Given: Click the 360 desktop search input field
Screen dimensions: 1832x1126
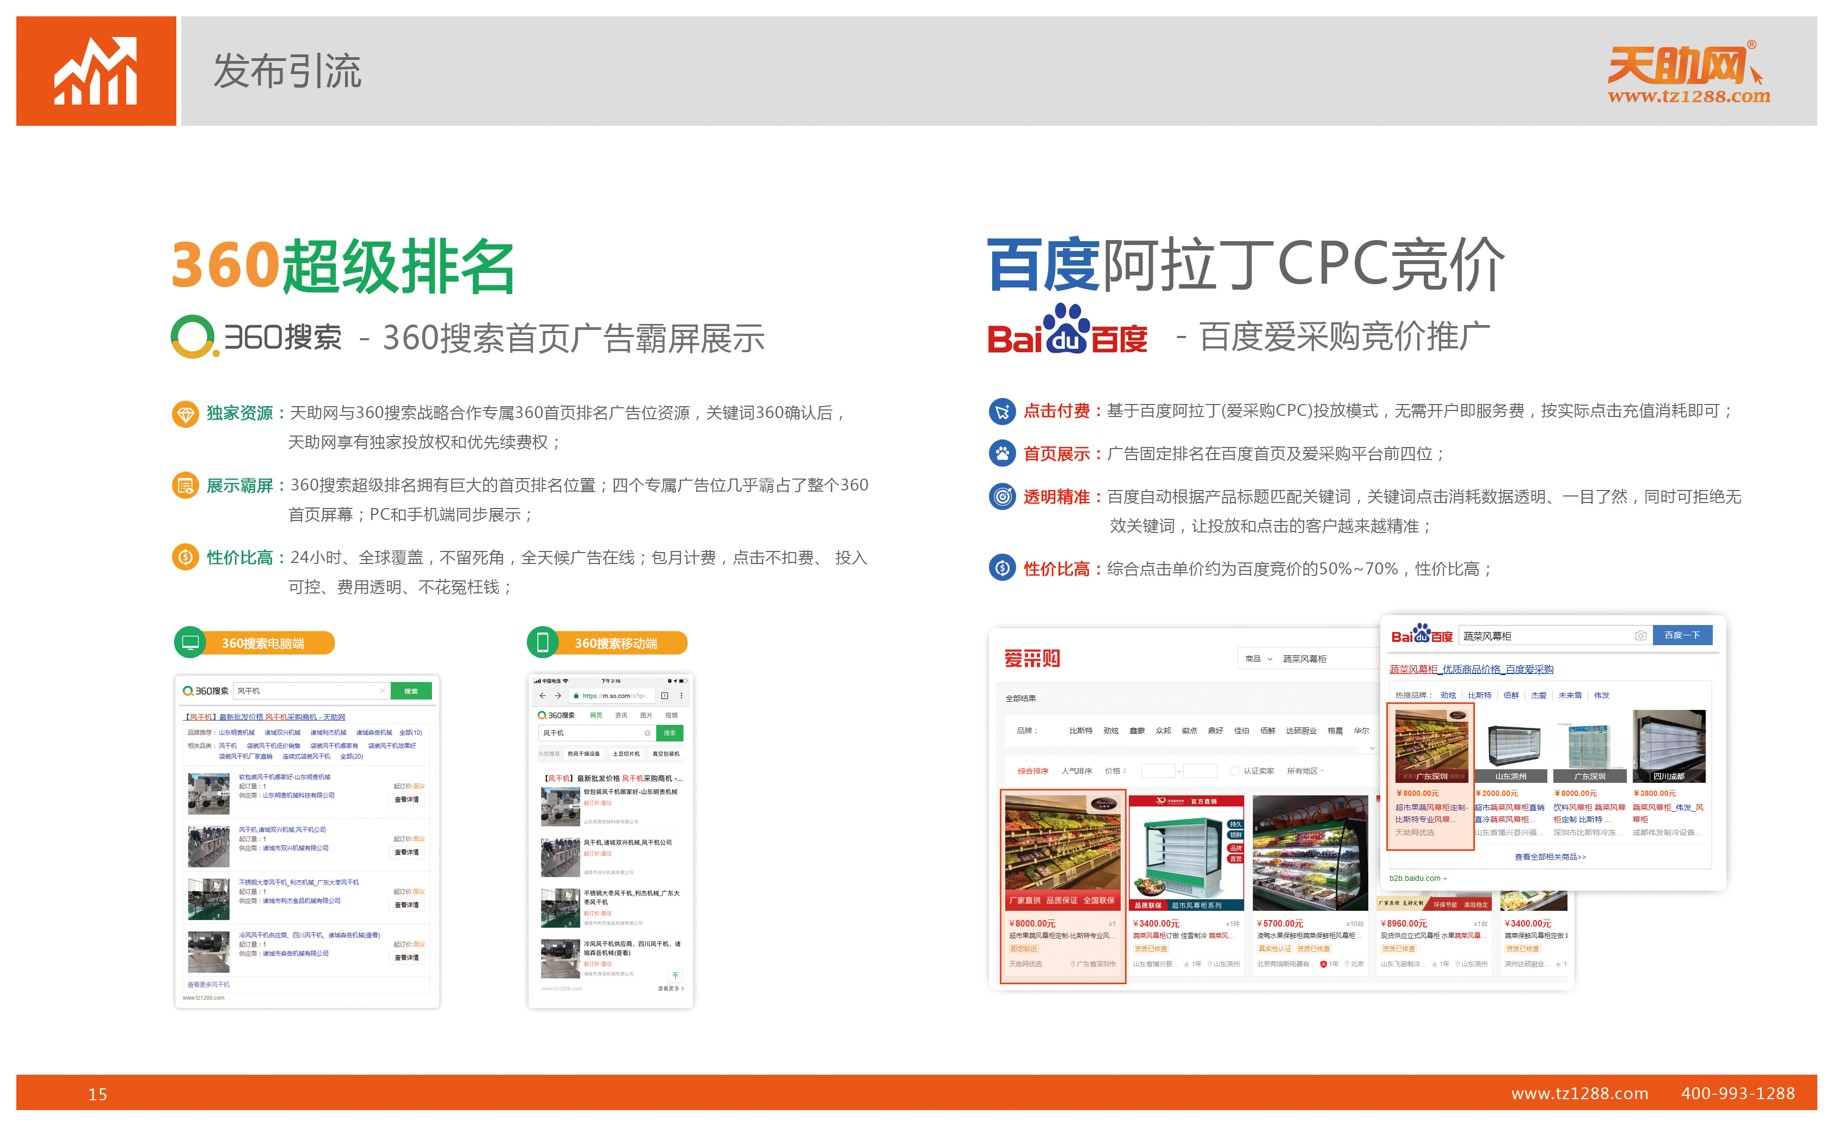Looking at the screenshot, I should coord(311,691).
